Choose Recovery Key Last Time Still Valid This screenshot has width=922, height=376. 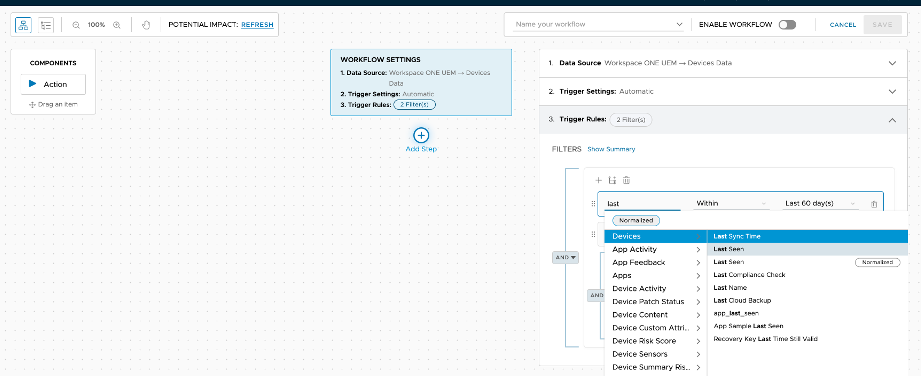tap(807, 339)
